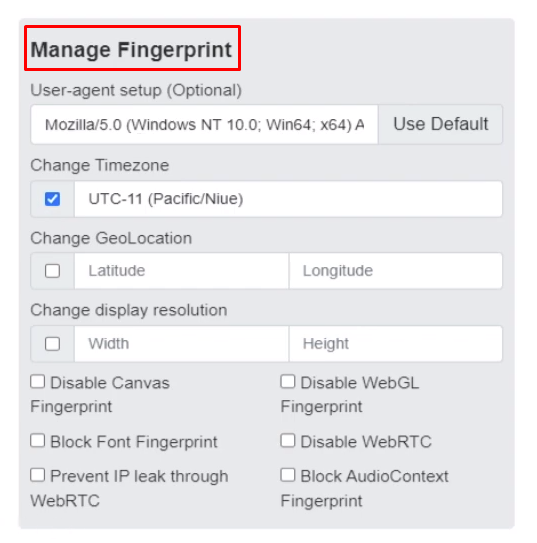Tick the Disable WebRTC box
Image resolution: width=537 pixels, height=543 pixels.
[x=288, y=441]
